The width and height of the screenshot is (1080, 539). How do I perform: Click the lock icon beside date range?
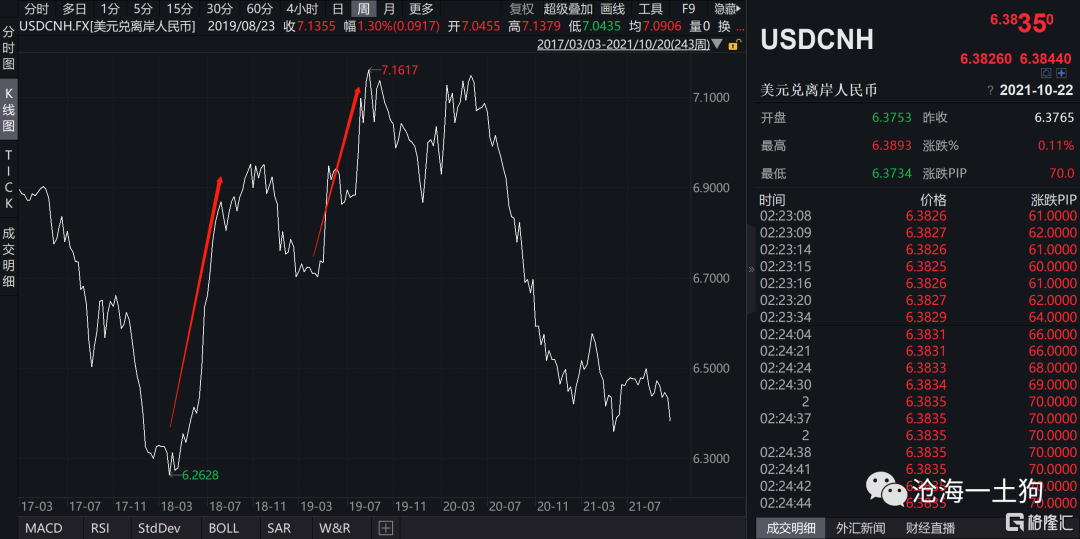point(733,45)
